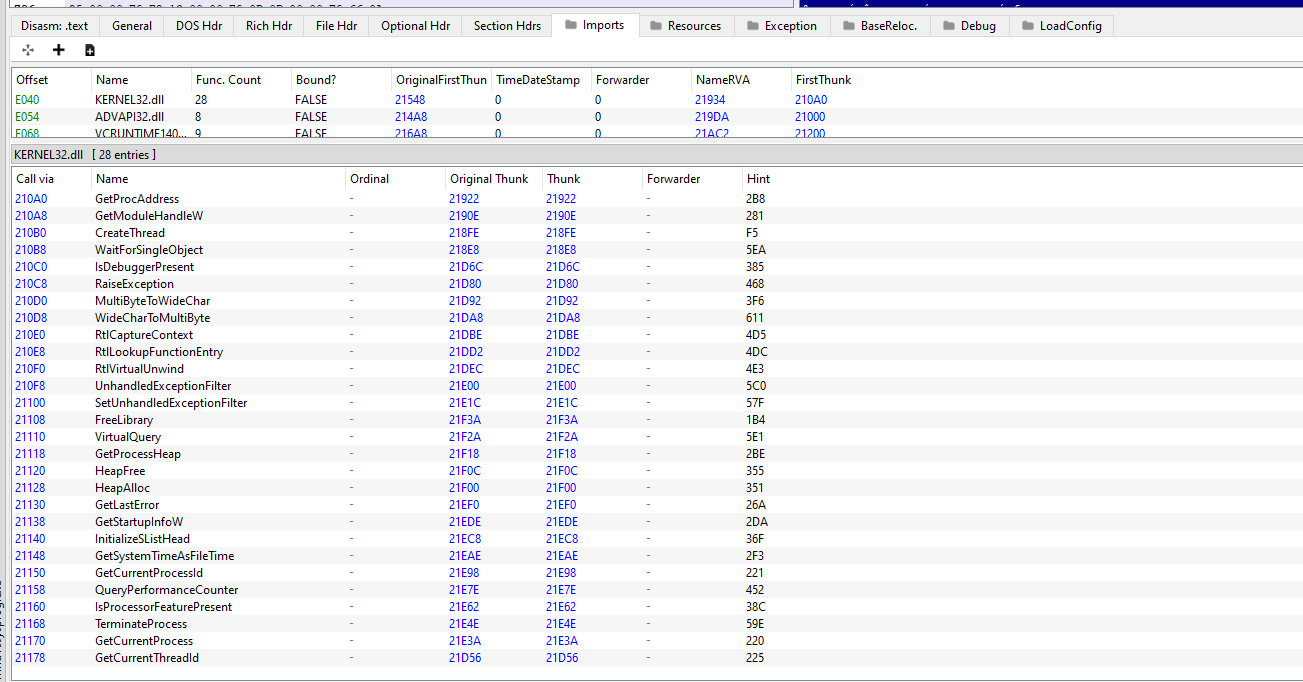Click OriginalFirstThunk value 21548
This screenshot has height=682, width=1303.
tap(410, 100)
